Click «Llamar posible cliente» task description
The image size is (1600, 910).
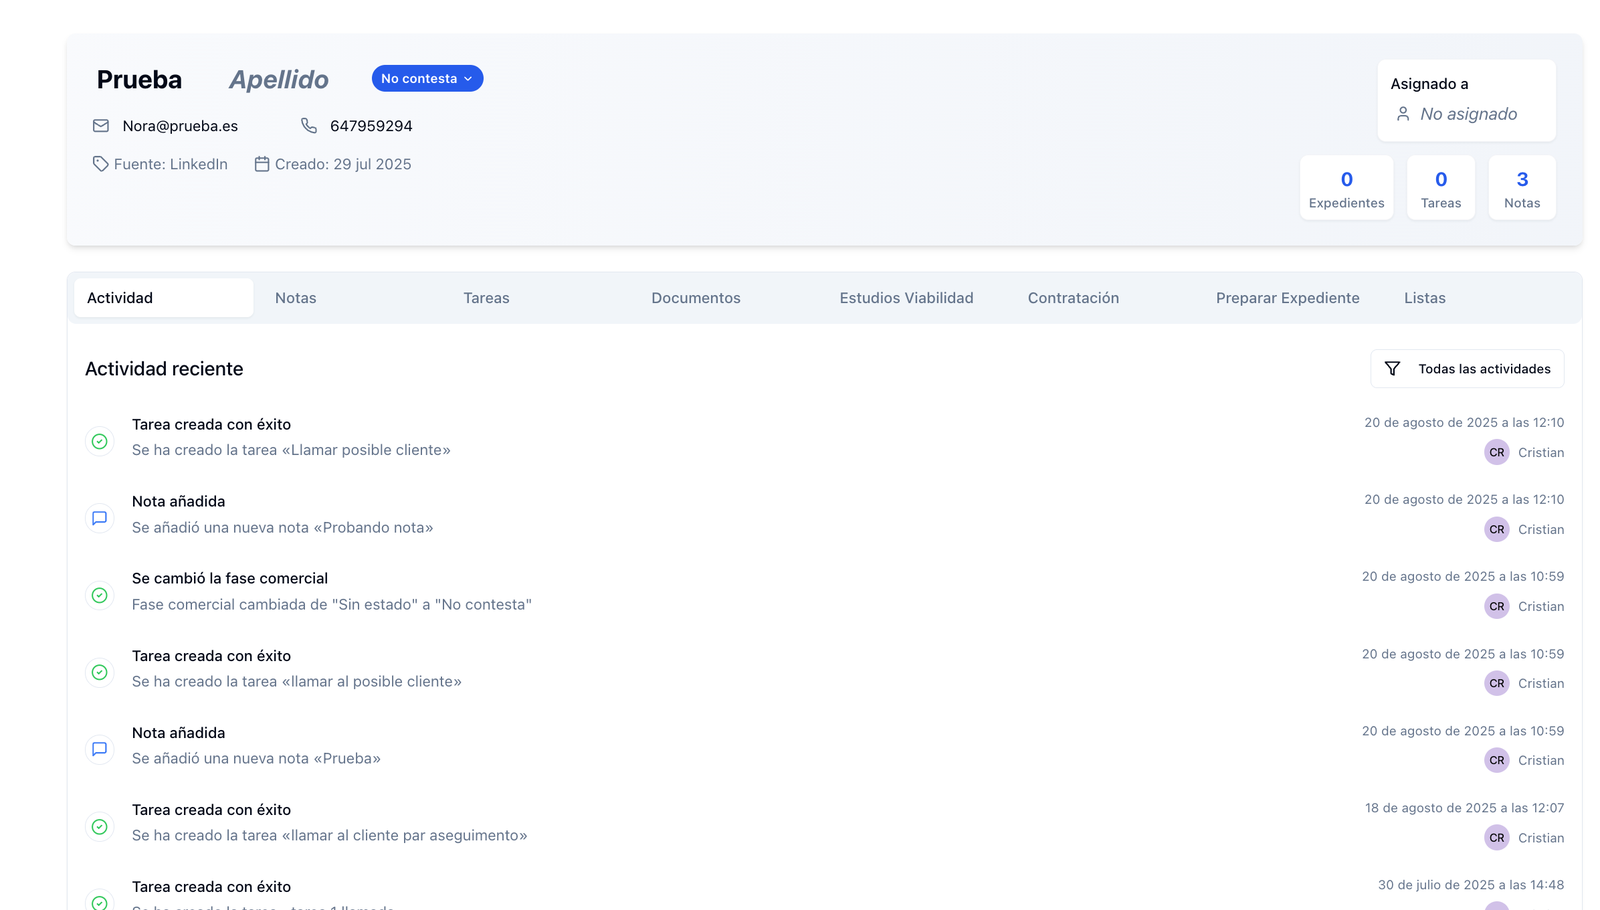click(291, 450)
